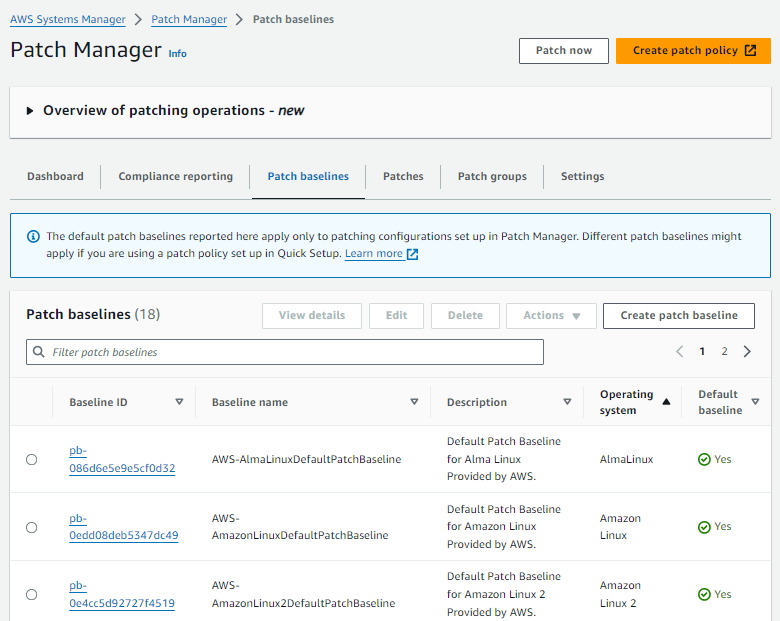Sort by the Default baseline column arrow

755,402
